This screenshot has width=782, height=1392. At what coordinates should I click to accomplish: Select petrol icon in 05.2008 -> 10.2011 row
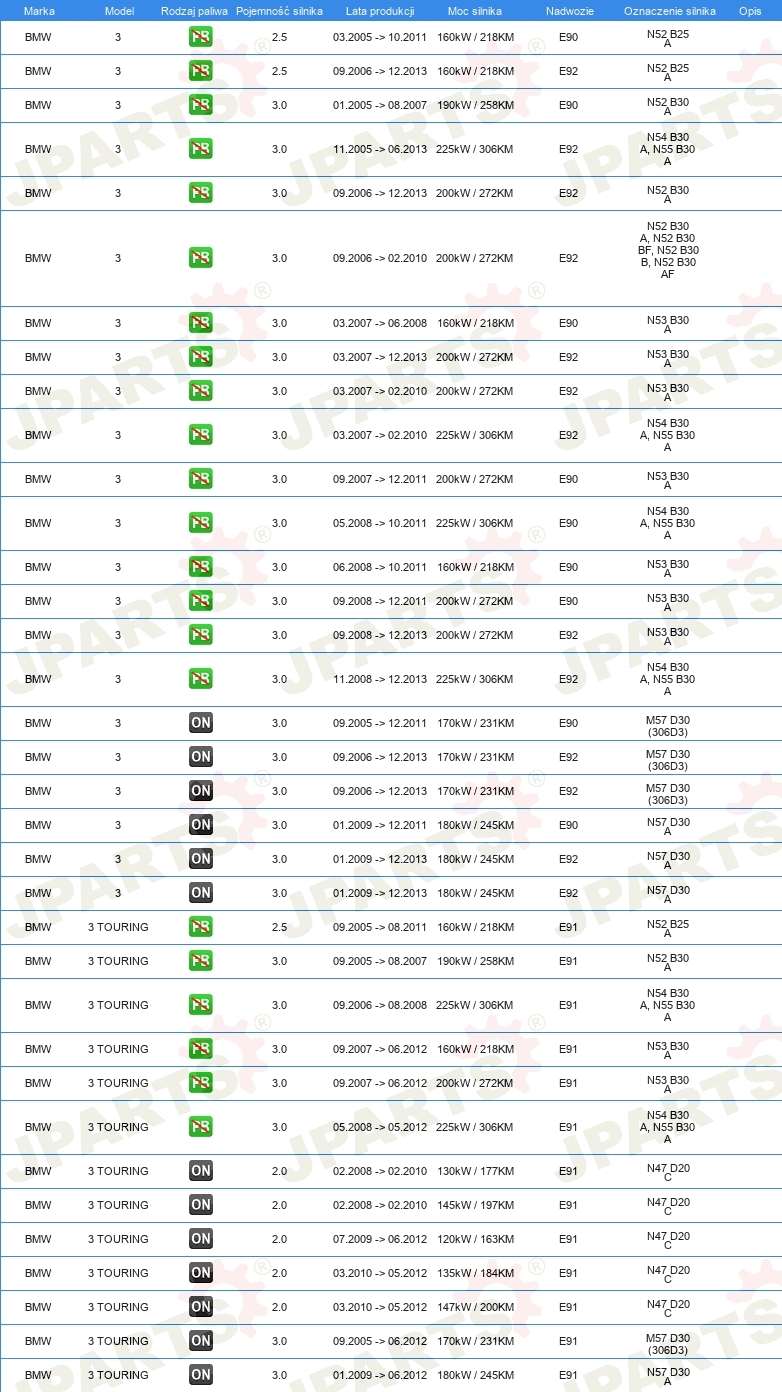201,524
